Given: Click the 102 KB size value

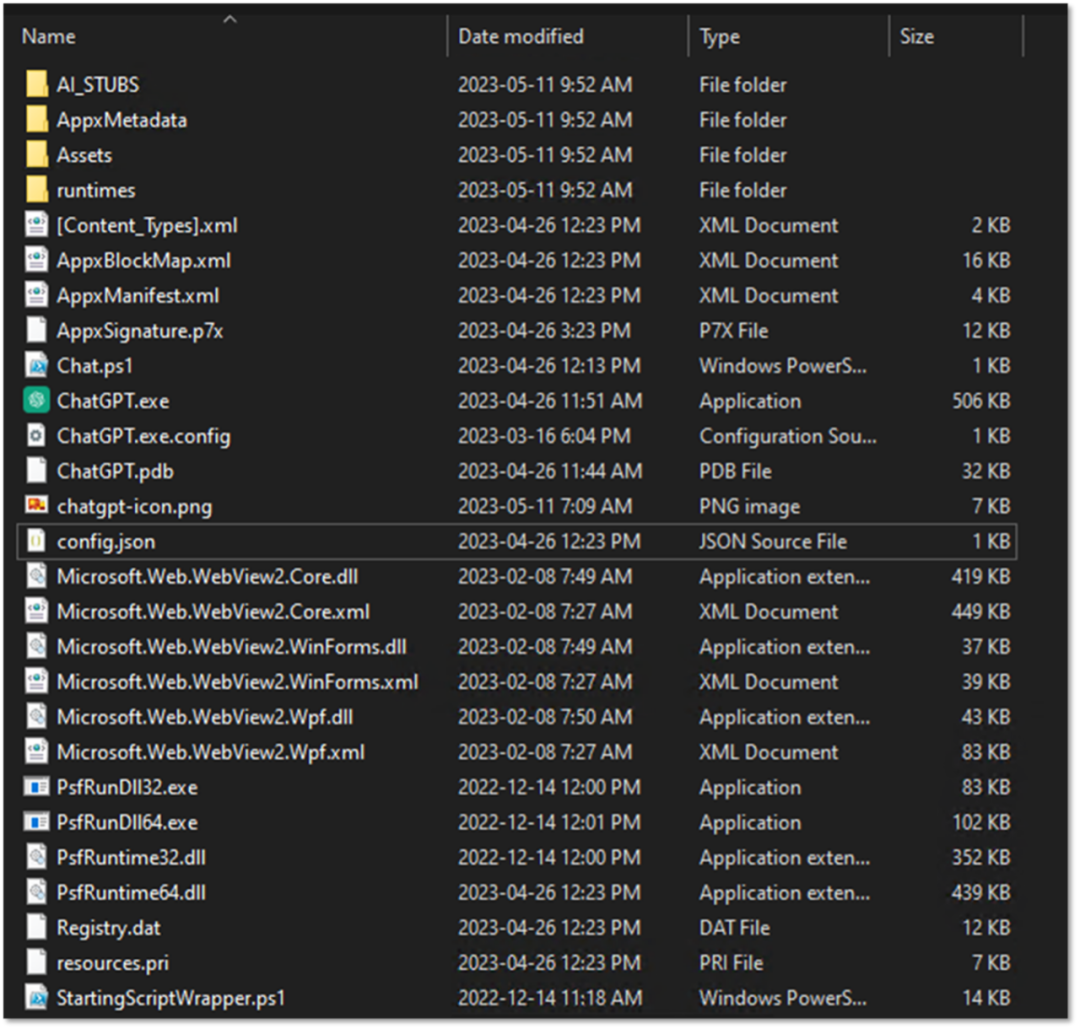Looking at the screenshot, I should [x=981, y=822].
